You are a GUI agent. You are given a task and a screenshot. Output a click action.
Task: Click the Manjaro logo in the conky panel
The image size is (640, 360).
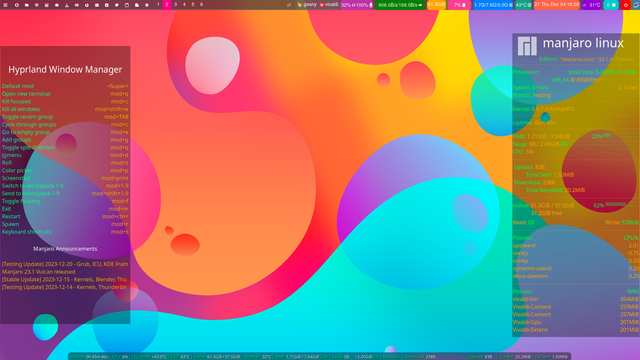[527, 46]
